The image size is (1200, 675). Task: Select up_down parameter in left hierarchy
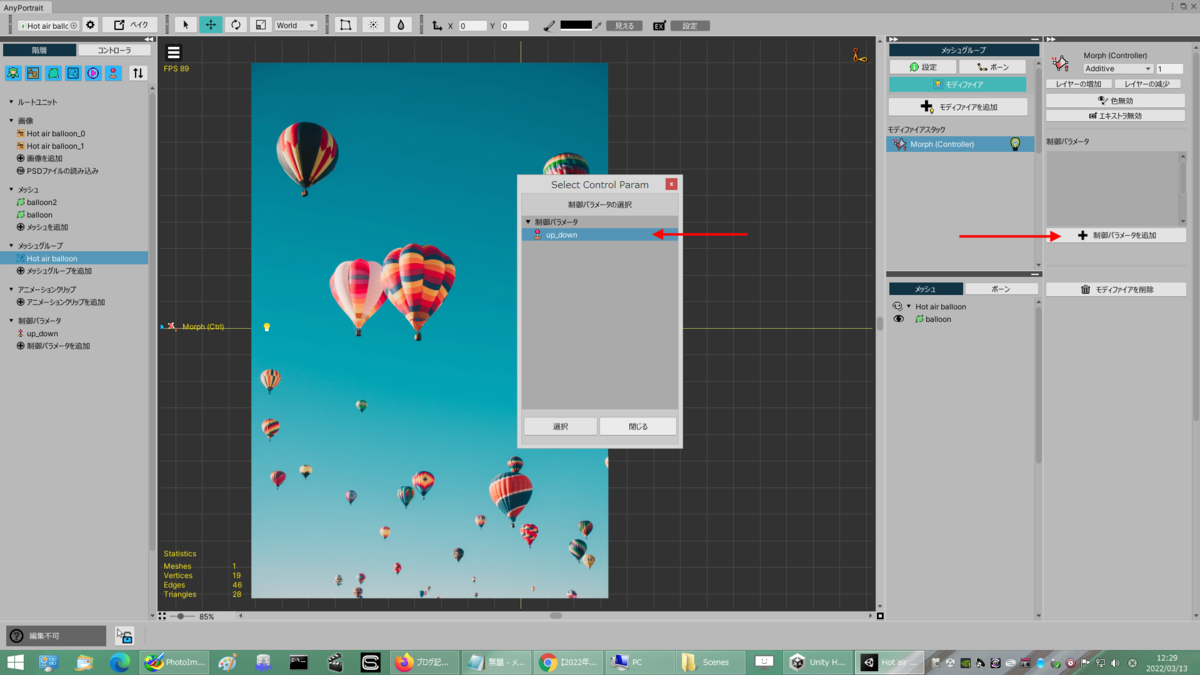pyautogui.click(x=38, y=333)
